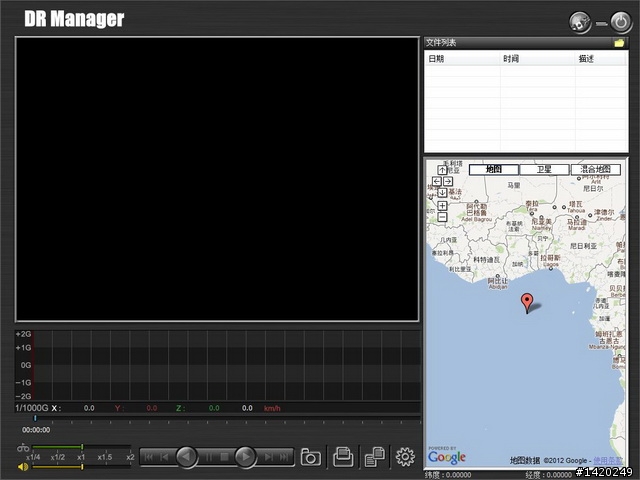Pan the map up with the up arrow

[442, 170]
